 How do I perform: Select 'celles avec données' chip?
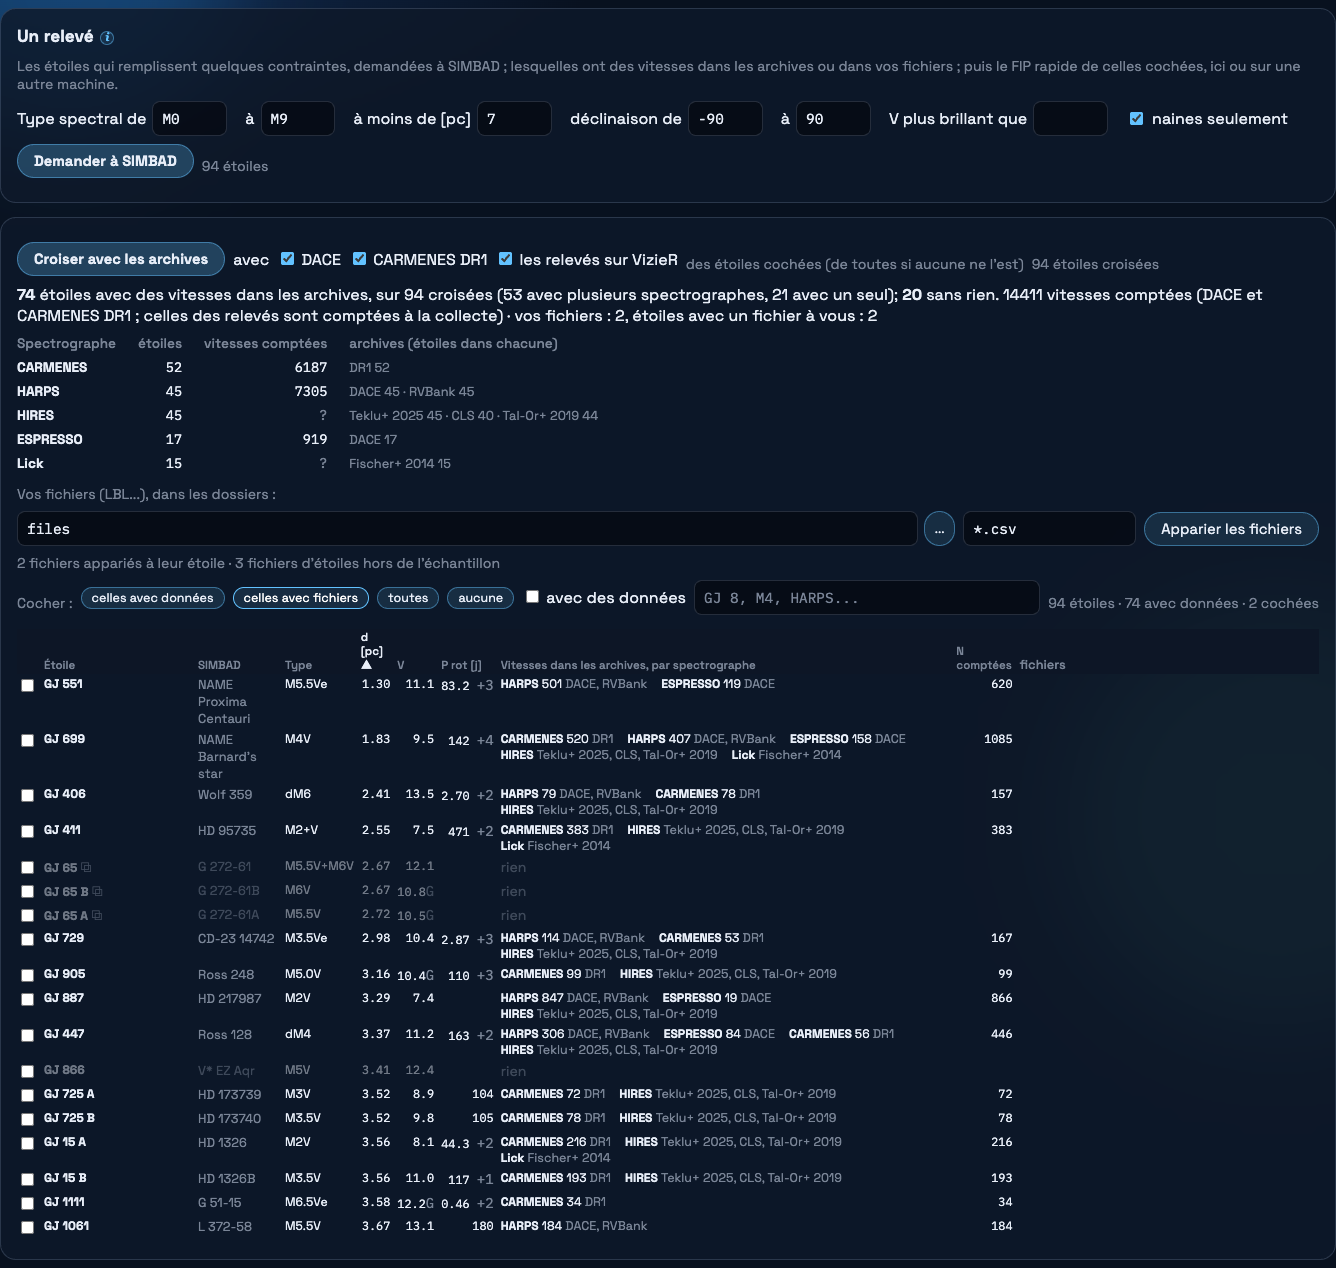click(x=153, y=598)
